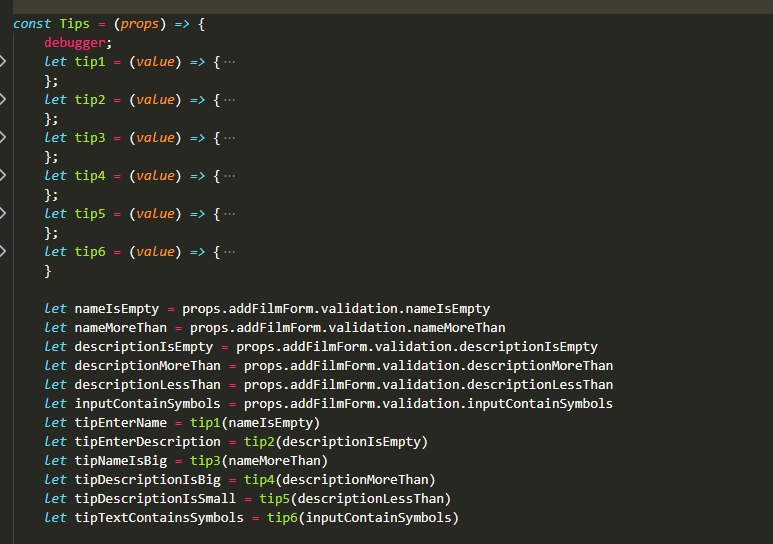
Task: Click the 'tip5(descriptionLessThan)' function call
Action: 355,499
